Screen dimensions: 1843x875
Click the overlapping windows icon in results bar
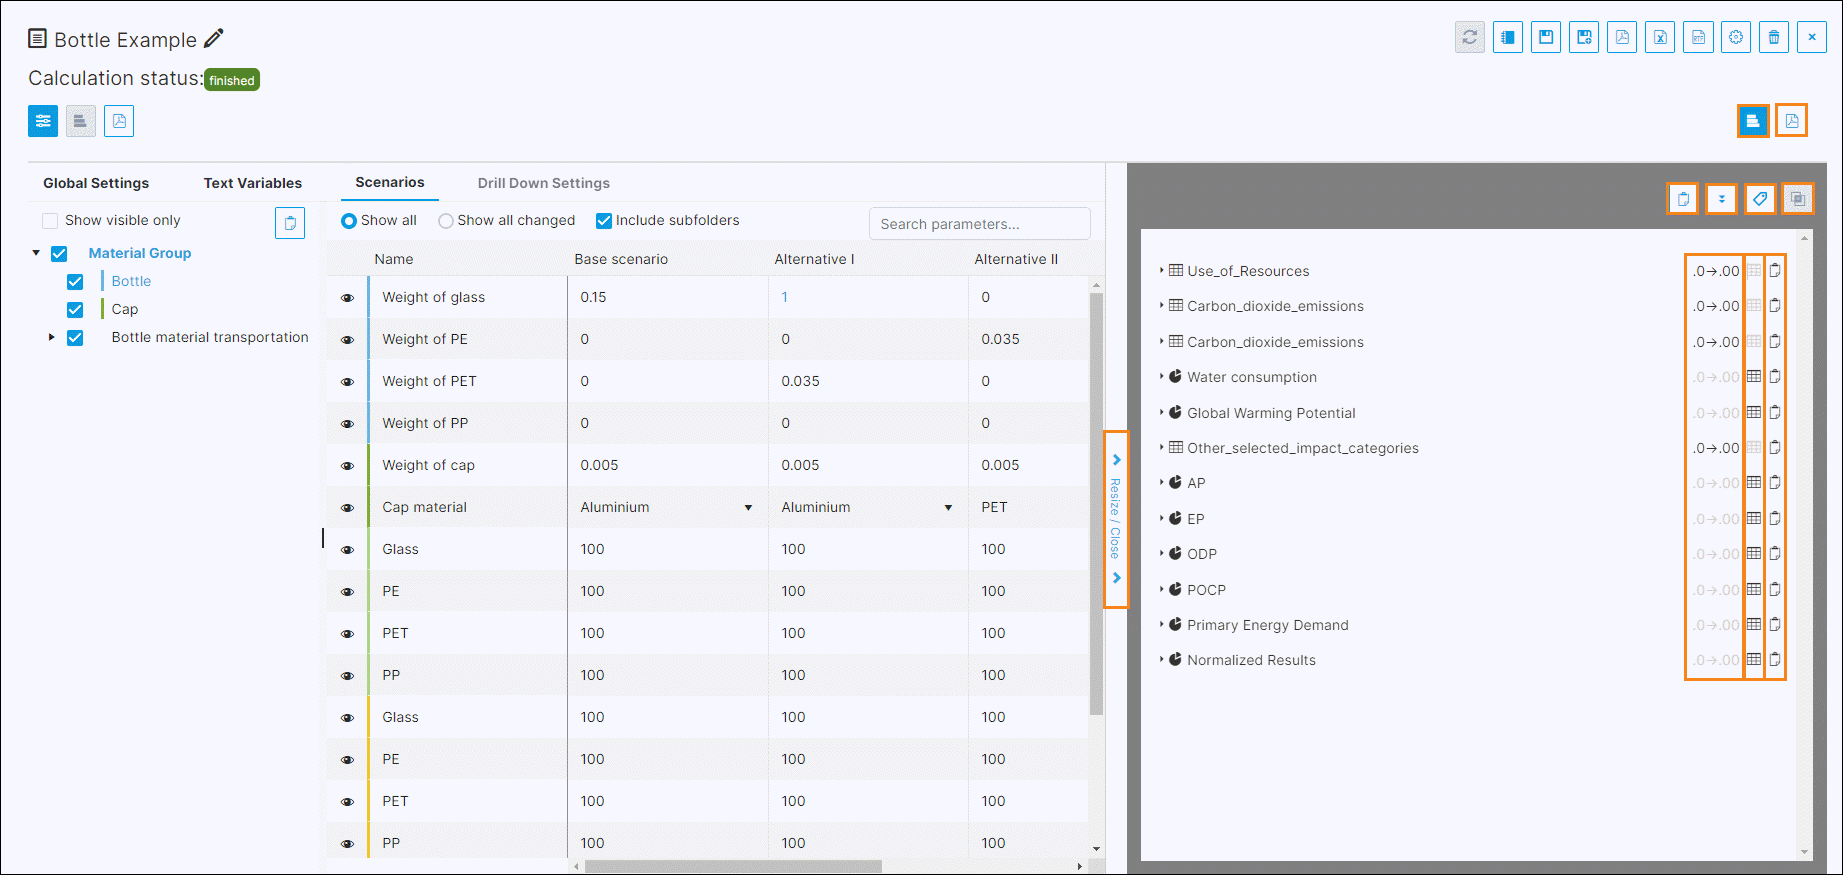[1798, 199]
